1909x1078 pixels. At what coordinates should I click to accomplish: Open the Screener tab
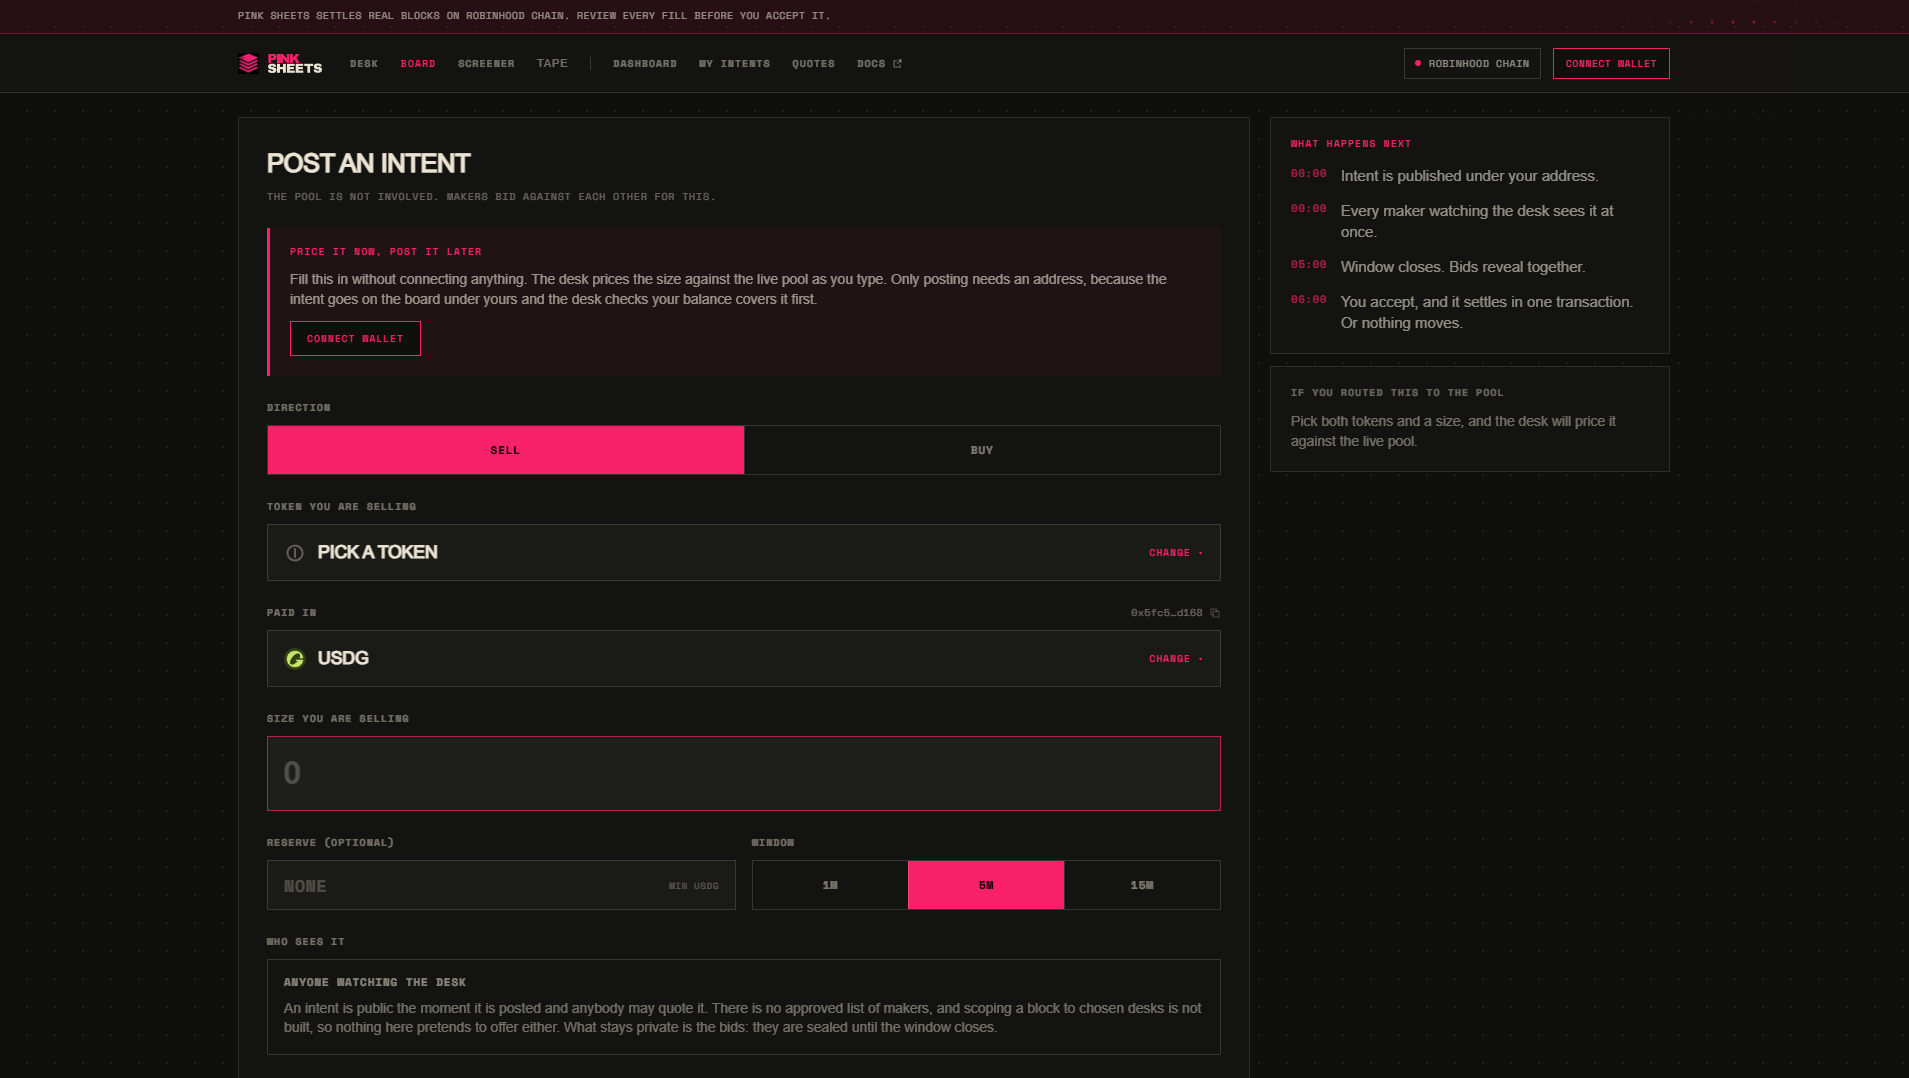pyautogui.click(x=486, y=64)
